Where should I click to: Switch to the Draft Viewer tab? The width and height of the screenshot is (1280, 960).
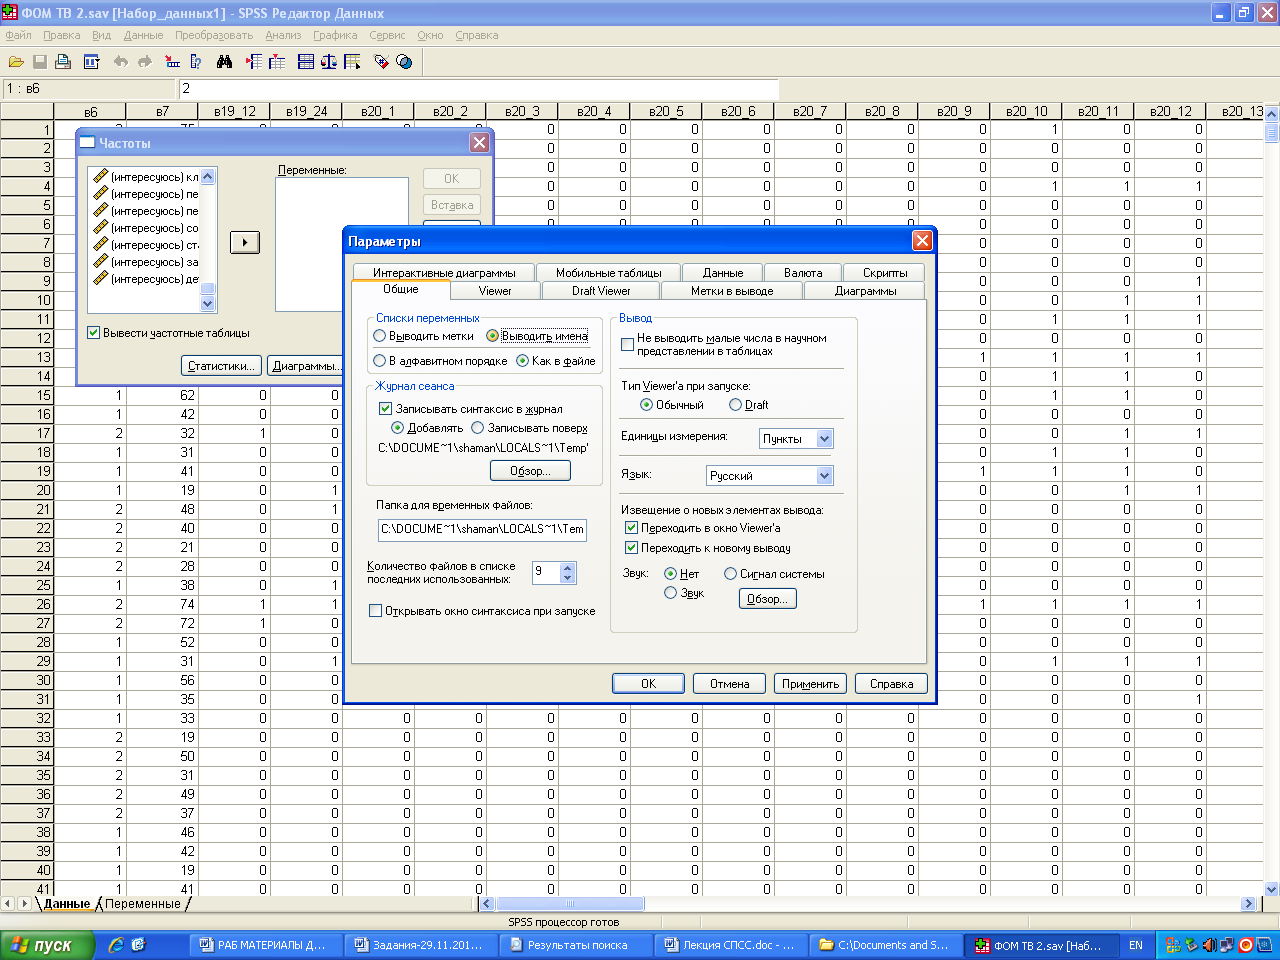pos(601,291)
